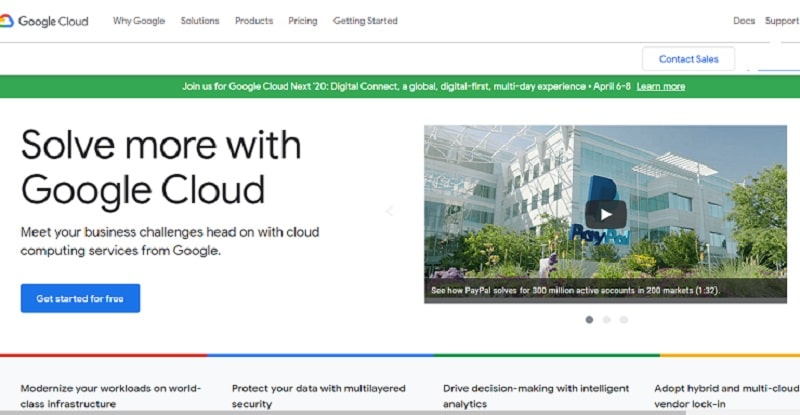The height and width of the screenshot is (415, 800).
Task: Select the third carousel dot
Action: click(x=623, y=320)
